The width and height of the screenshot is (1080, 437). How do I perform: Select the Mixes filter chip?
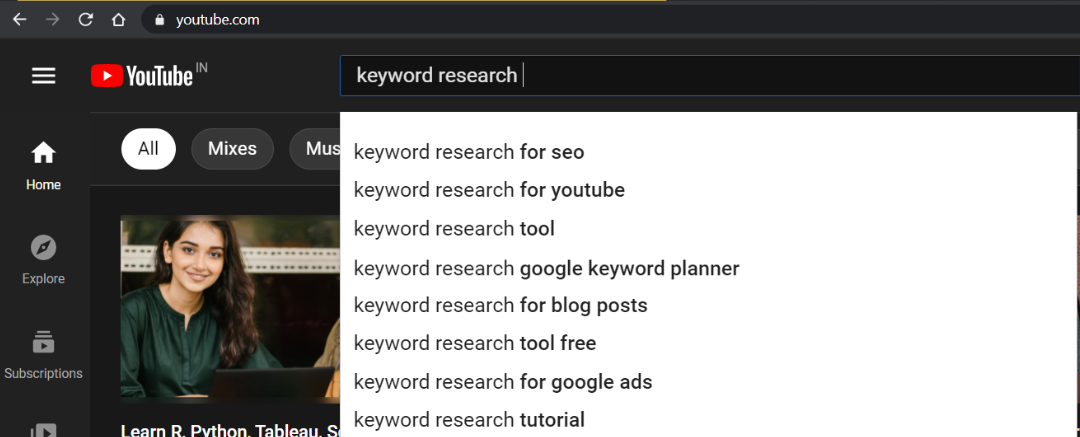pyautogui.click(x=232, y=149)
